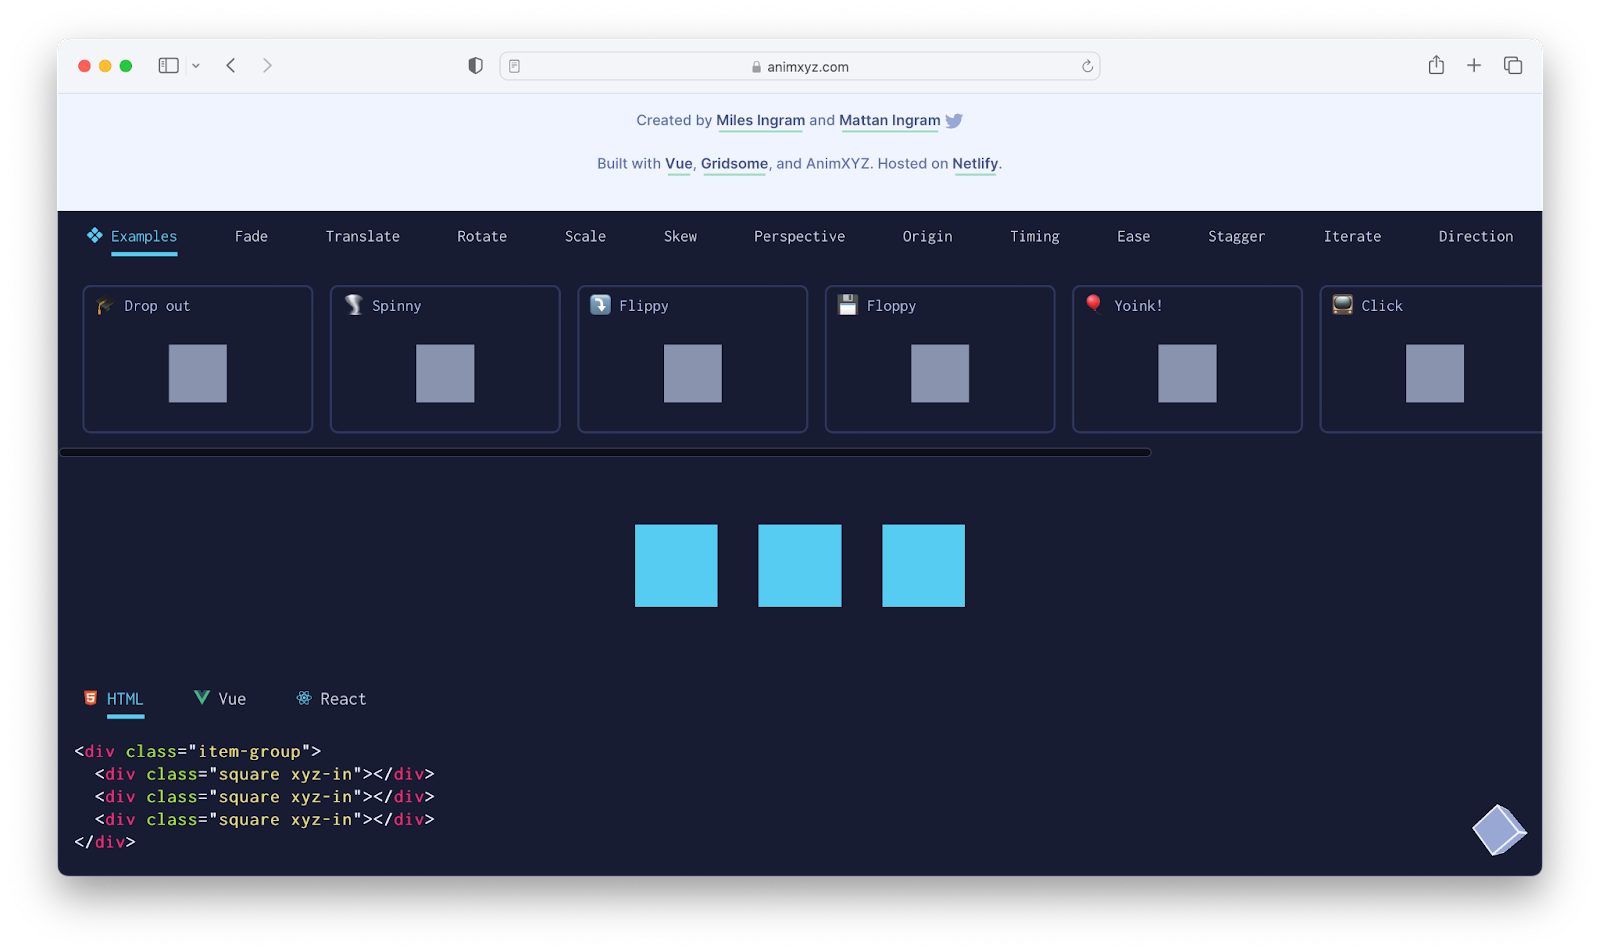
Task: Click the Twitter bird icon
Action: pyautogui.click(x=954, y=121)
